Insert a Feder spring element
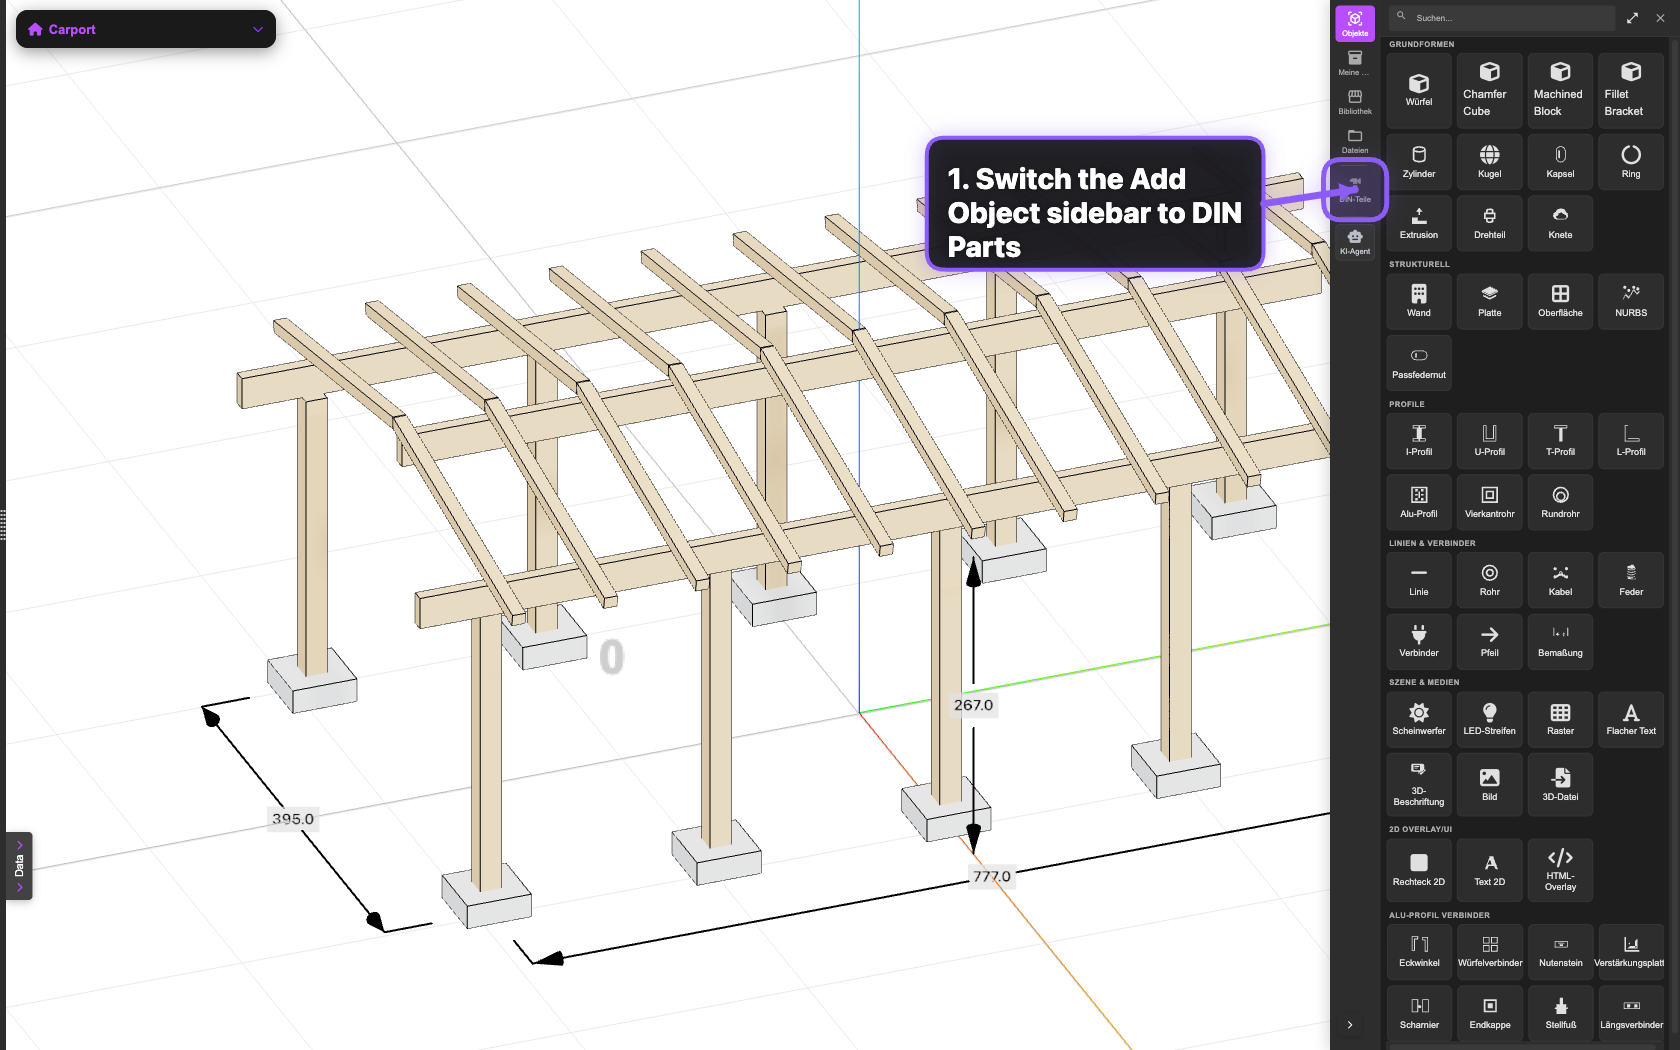Screen dimensions: 1680x1050 click(x=1631, y=580)
